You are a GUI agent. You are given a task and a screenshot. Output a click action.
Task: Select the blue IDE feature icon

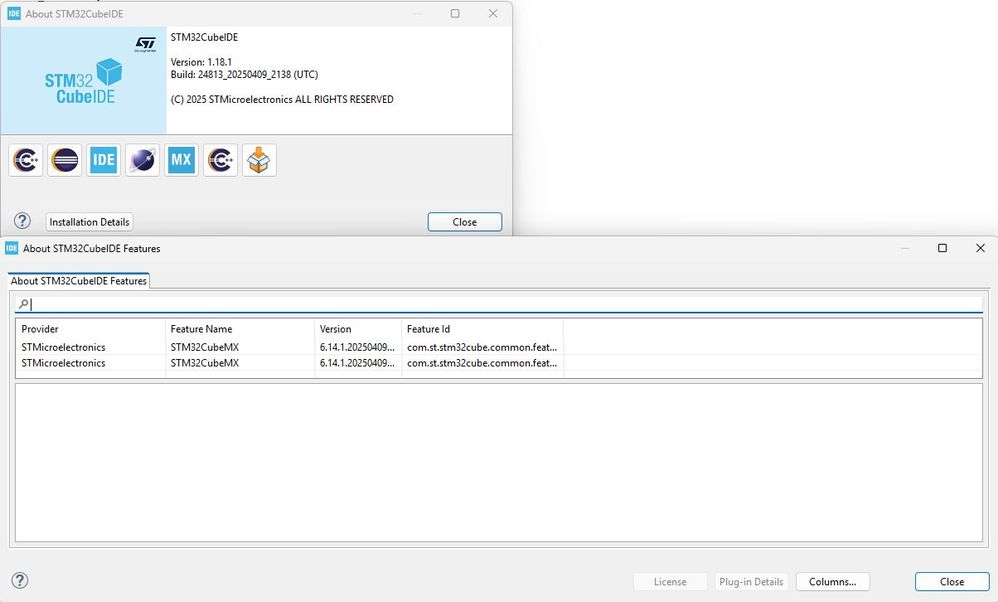(103, 160)
